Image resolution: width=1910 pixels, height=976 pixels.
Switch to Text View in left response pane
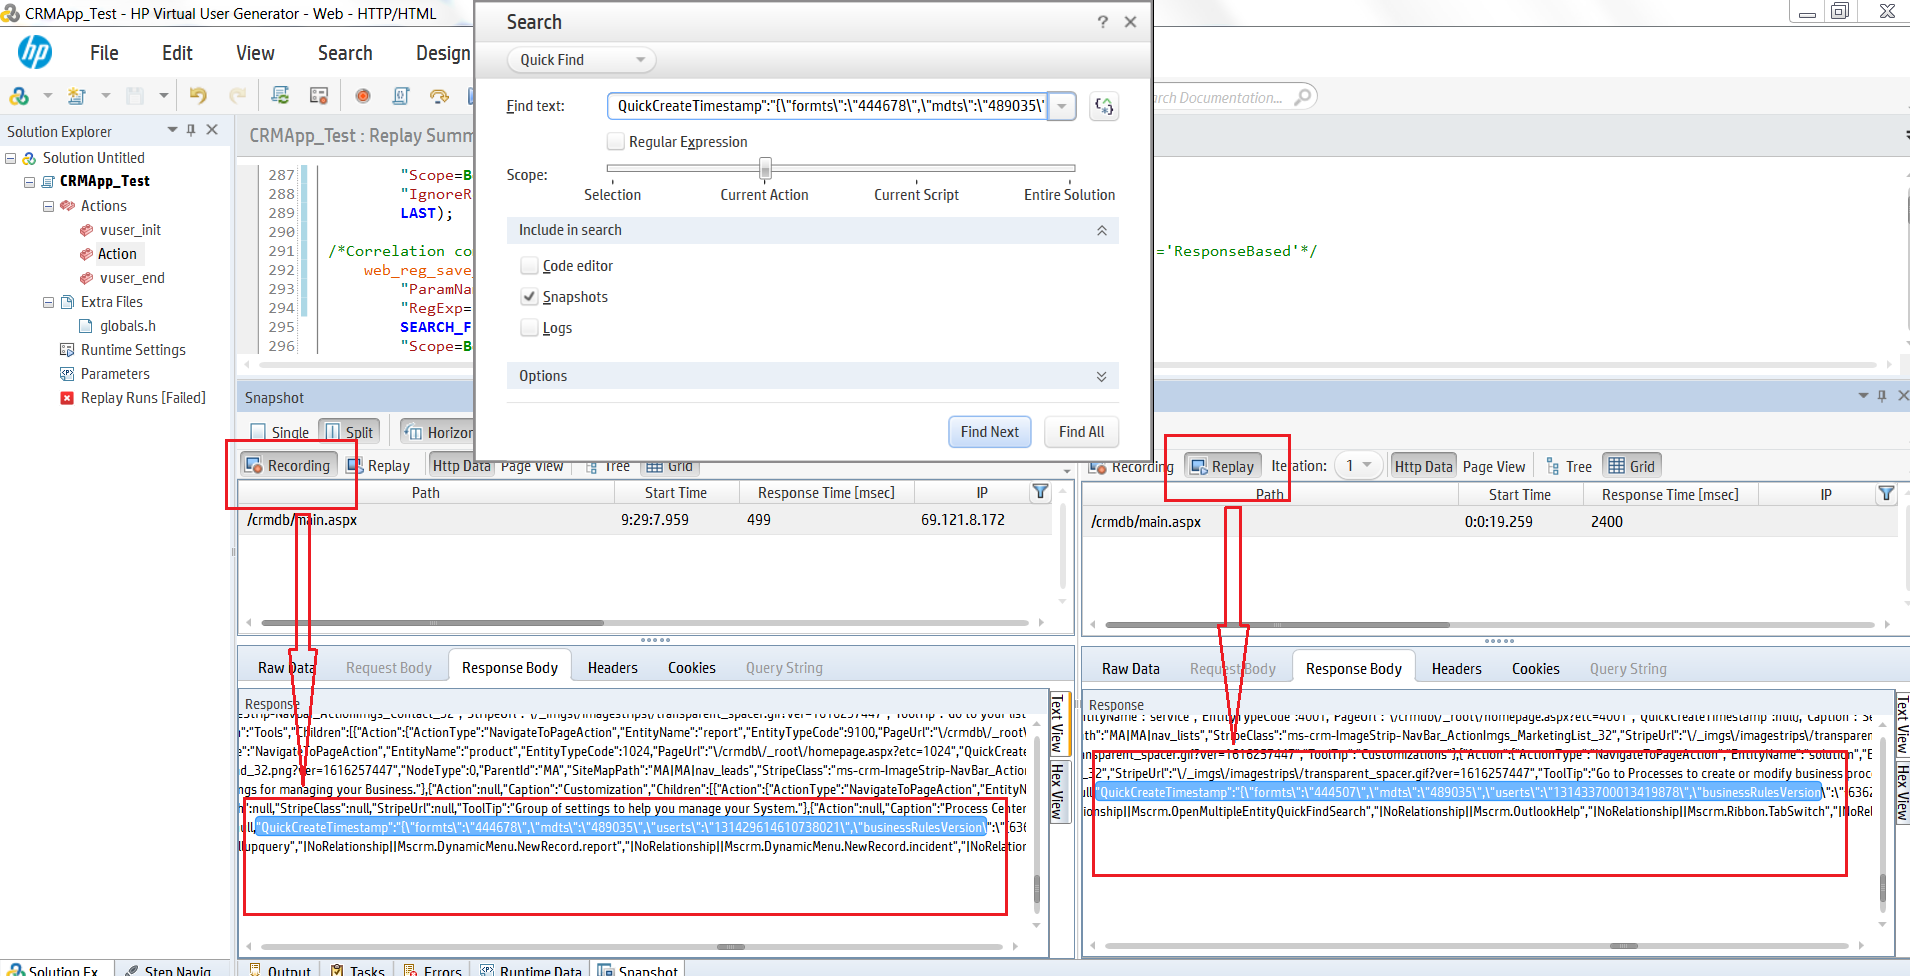tap(1058, 724)
